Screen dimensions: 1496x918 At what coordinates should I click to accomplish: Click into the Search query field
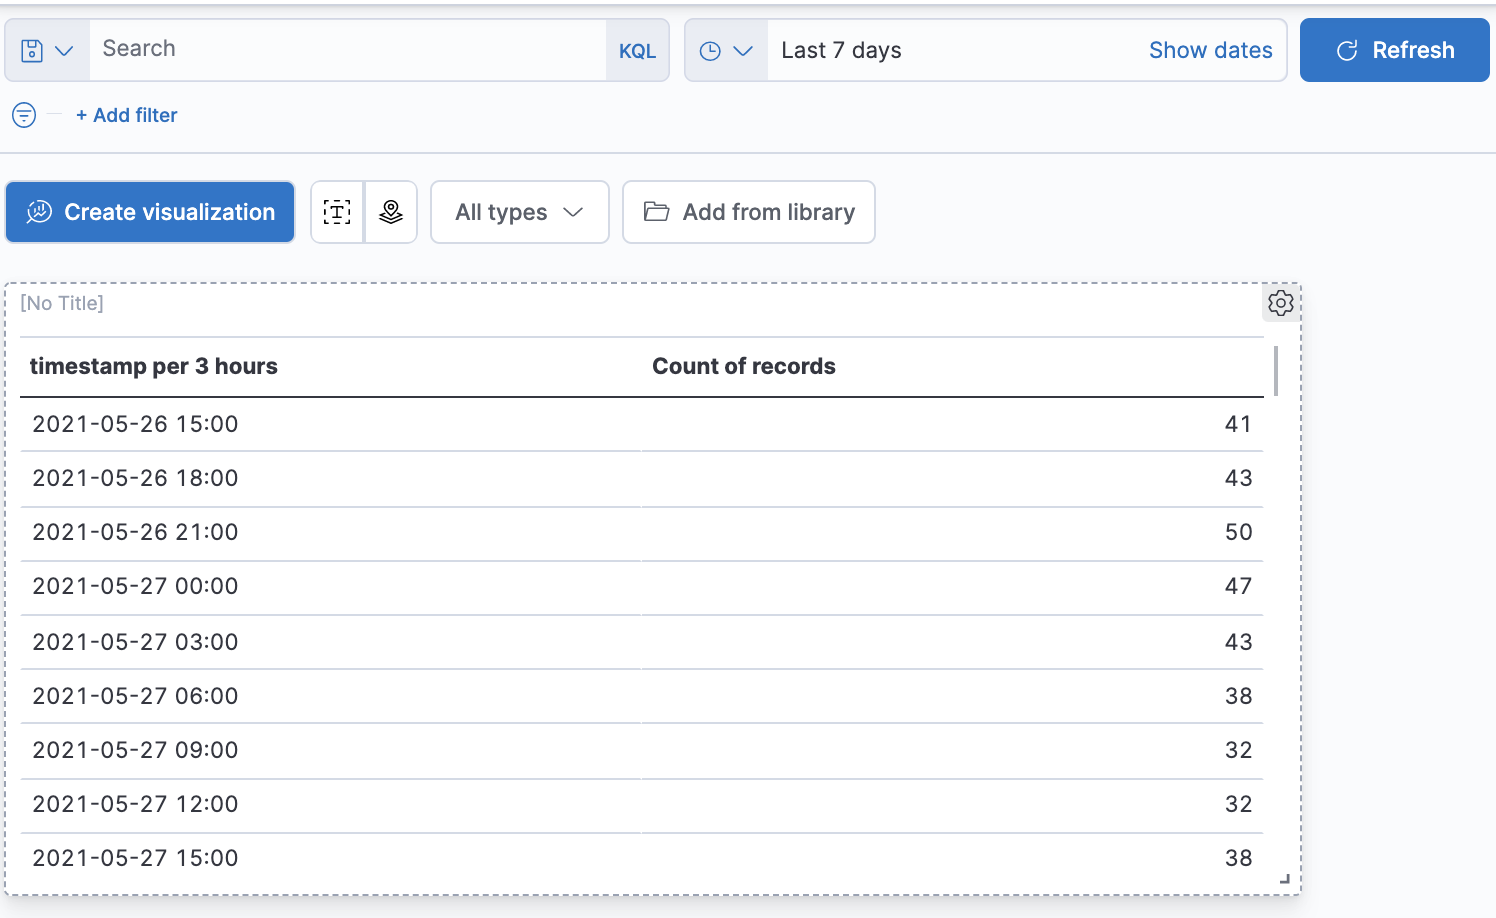pyautogui.click(x=348, y=50)
